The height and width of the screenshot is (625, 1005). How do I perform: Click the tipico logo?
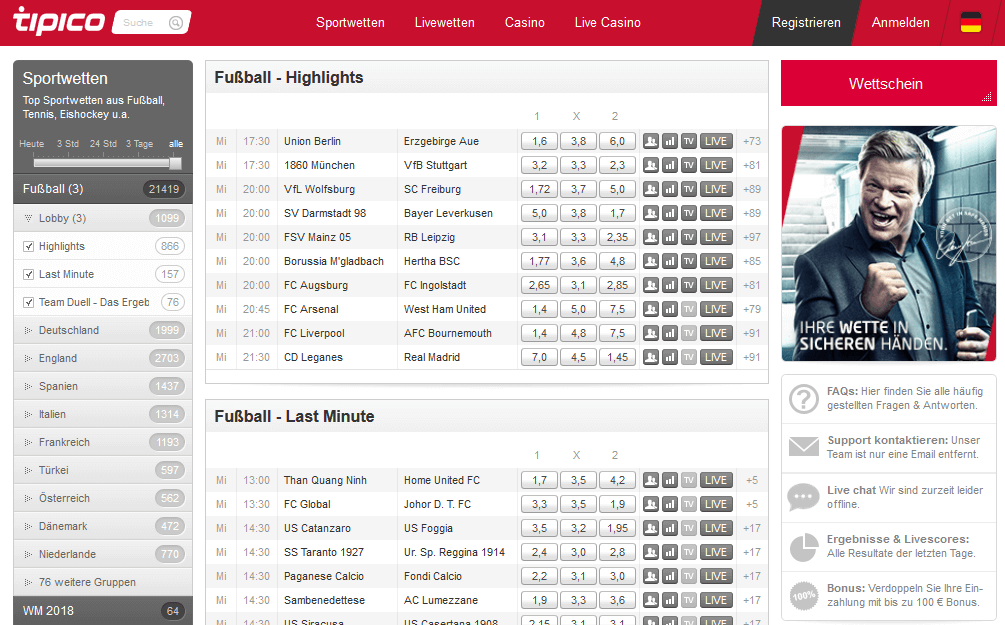click(58, 21)
